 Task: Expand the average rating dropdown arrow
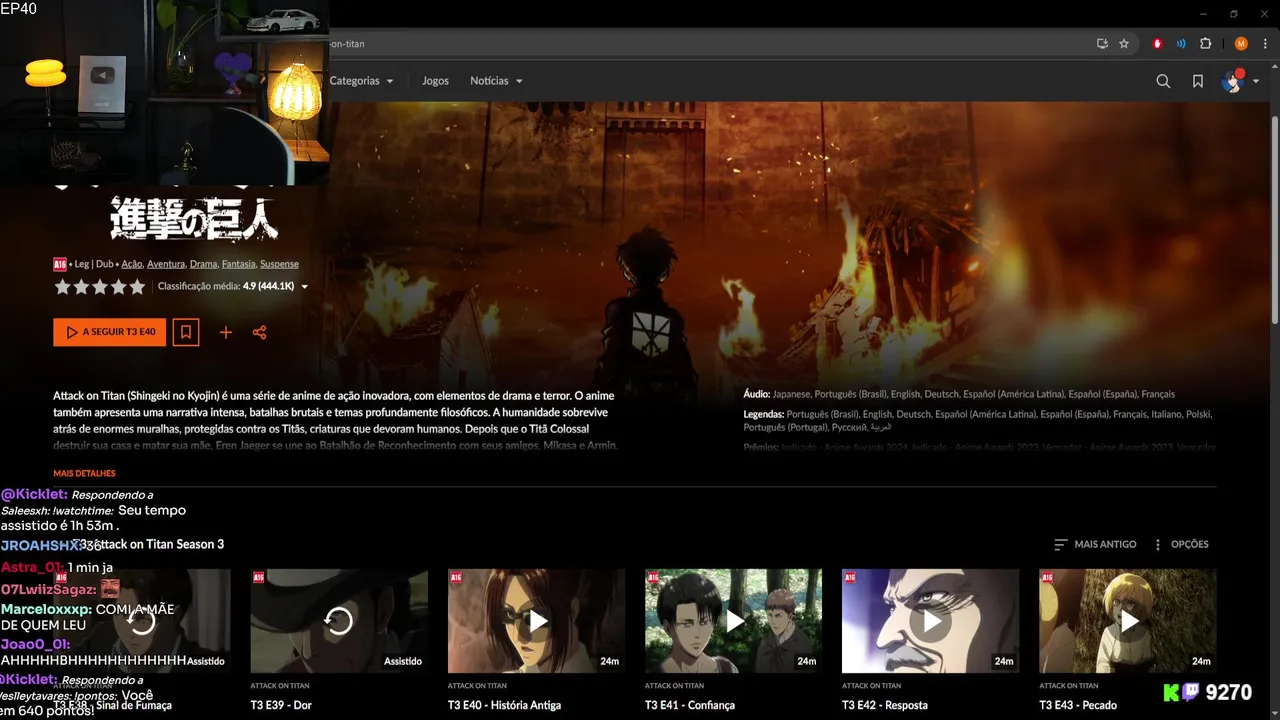pyautogui.click(x=305, y=287)
